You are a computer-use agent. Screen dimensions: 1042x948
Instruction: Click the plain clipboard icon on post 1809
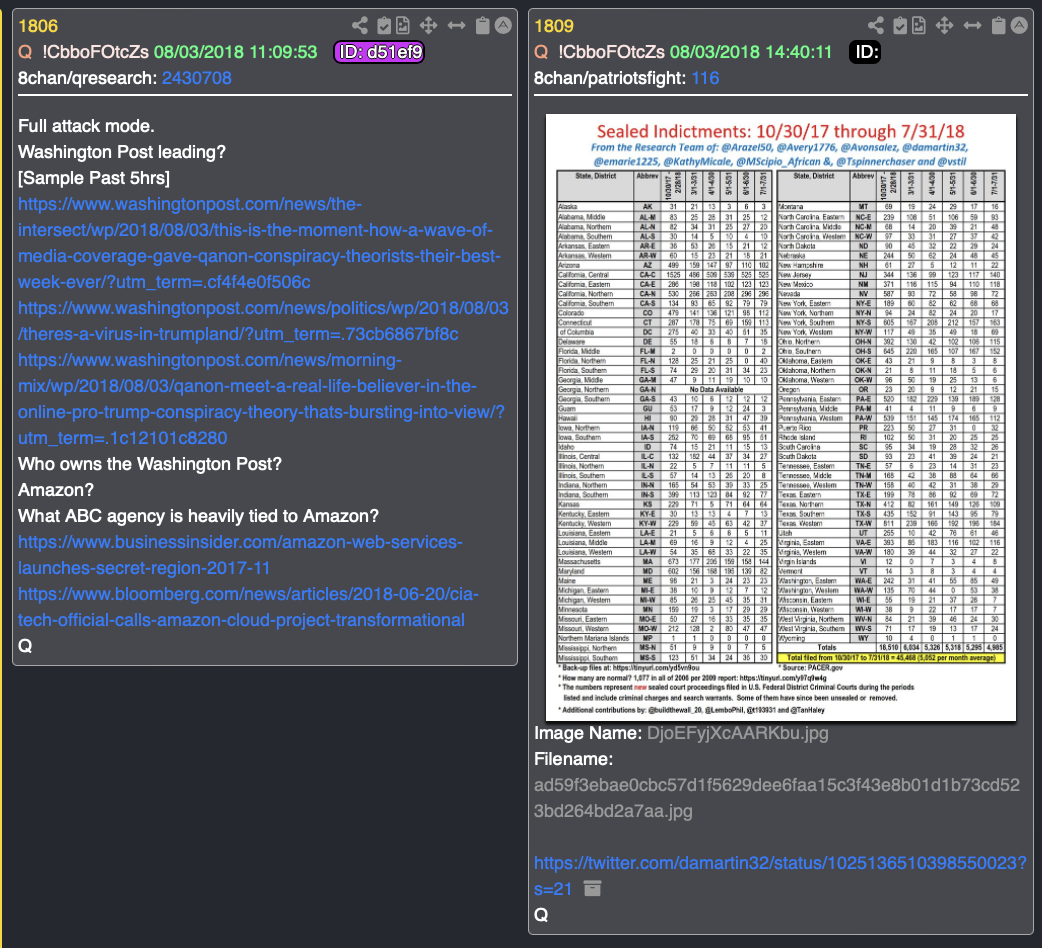[999, 26]
